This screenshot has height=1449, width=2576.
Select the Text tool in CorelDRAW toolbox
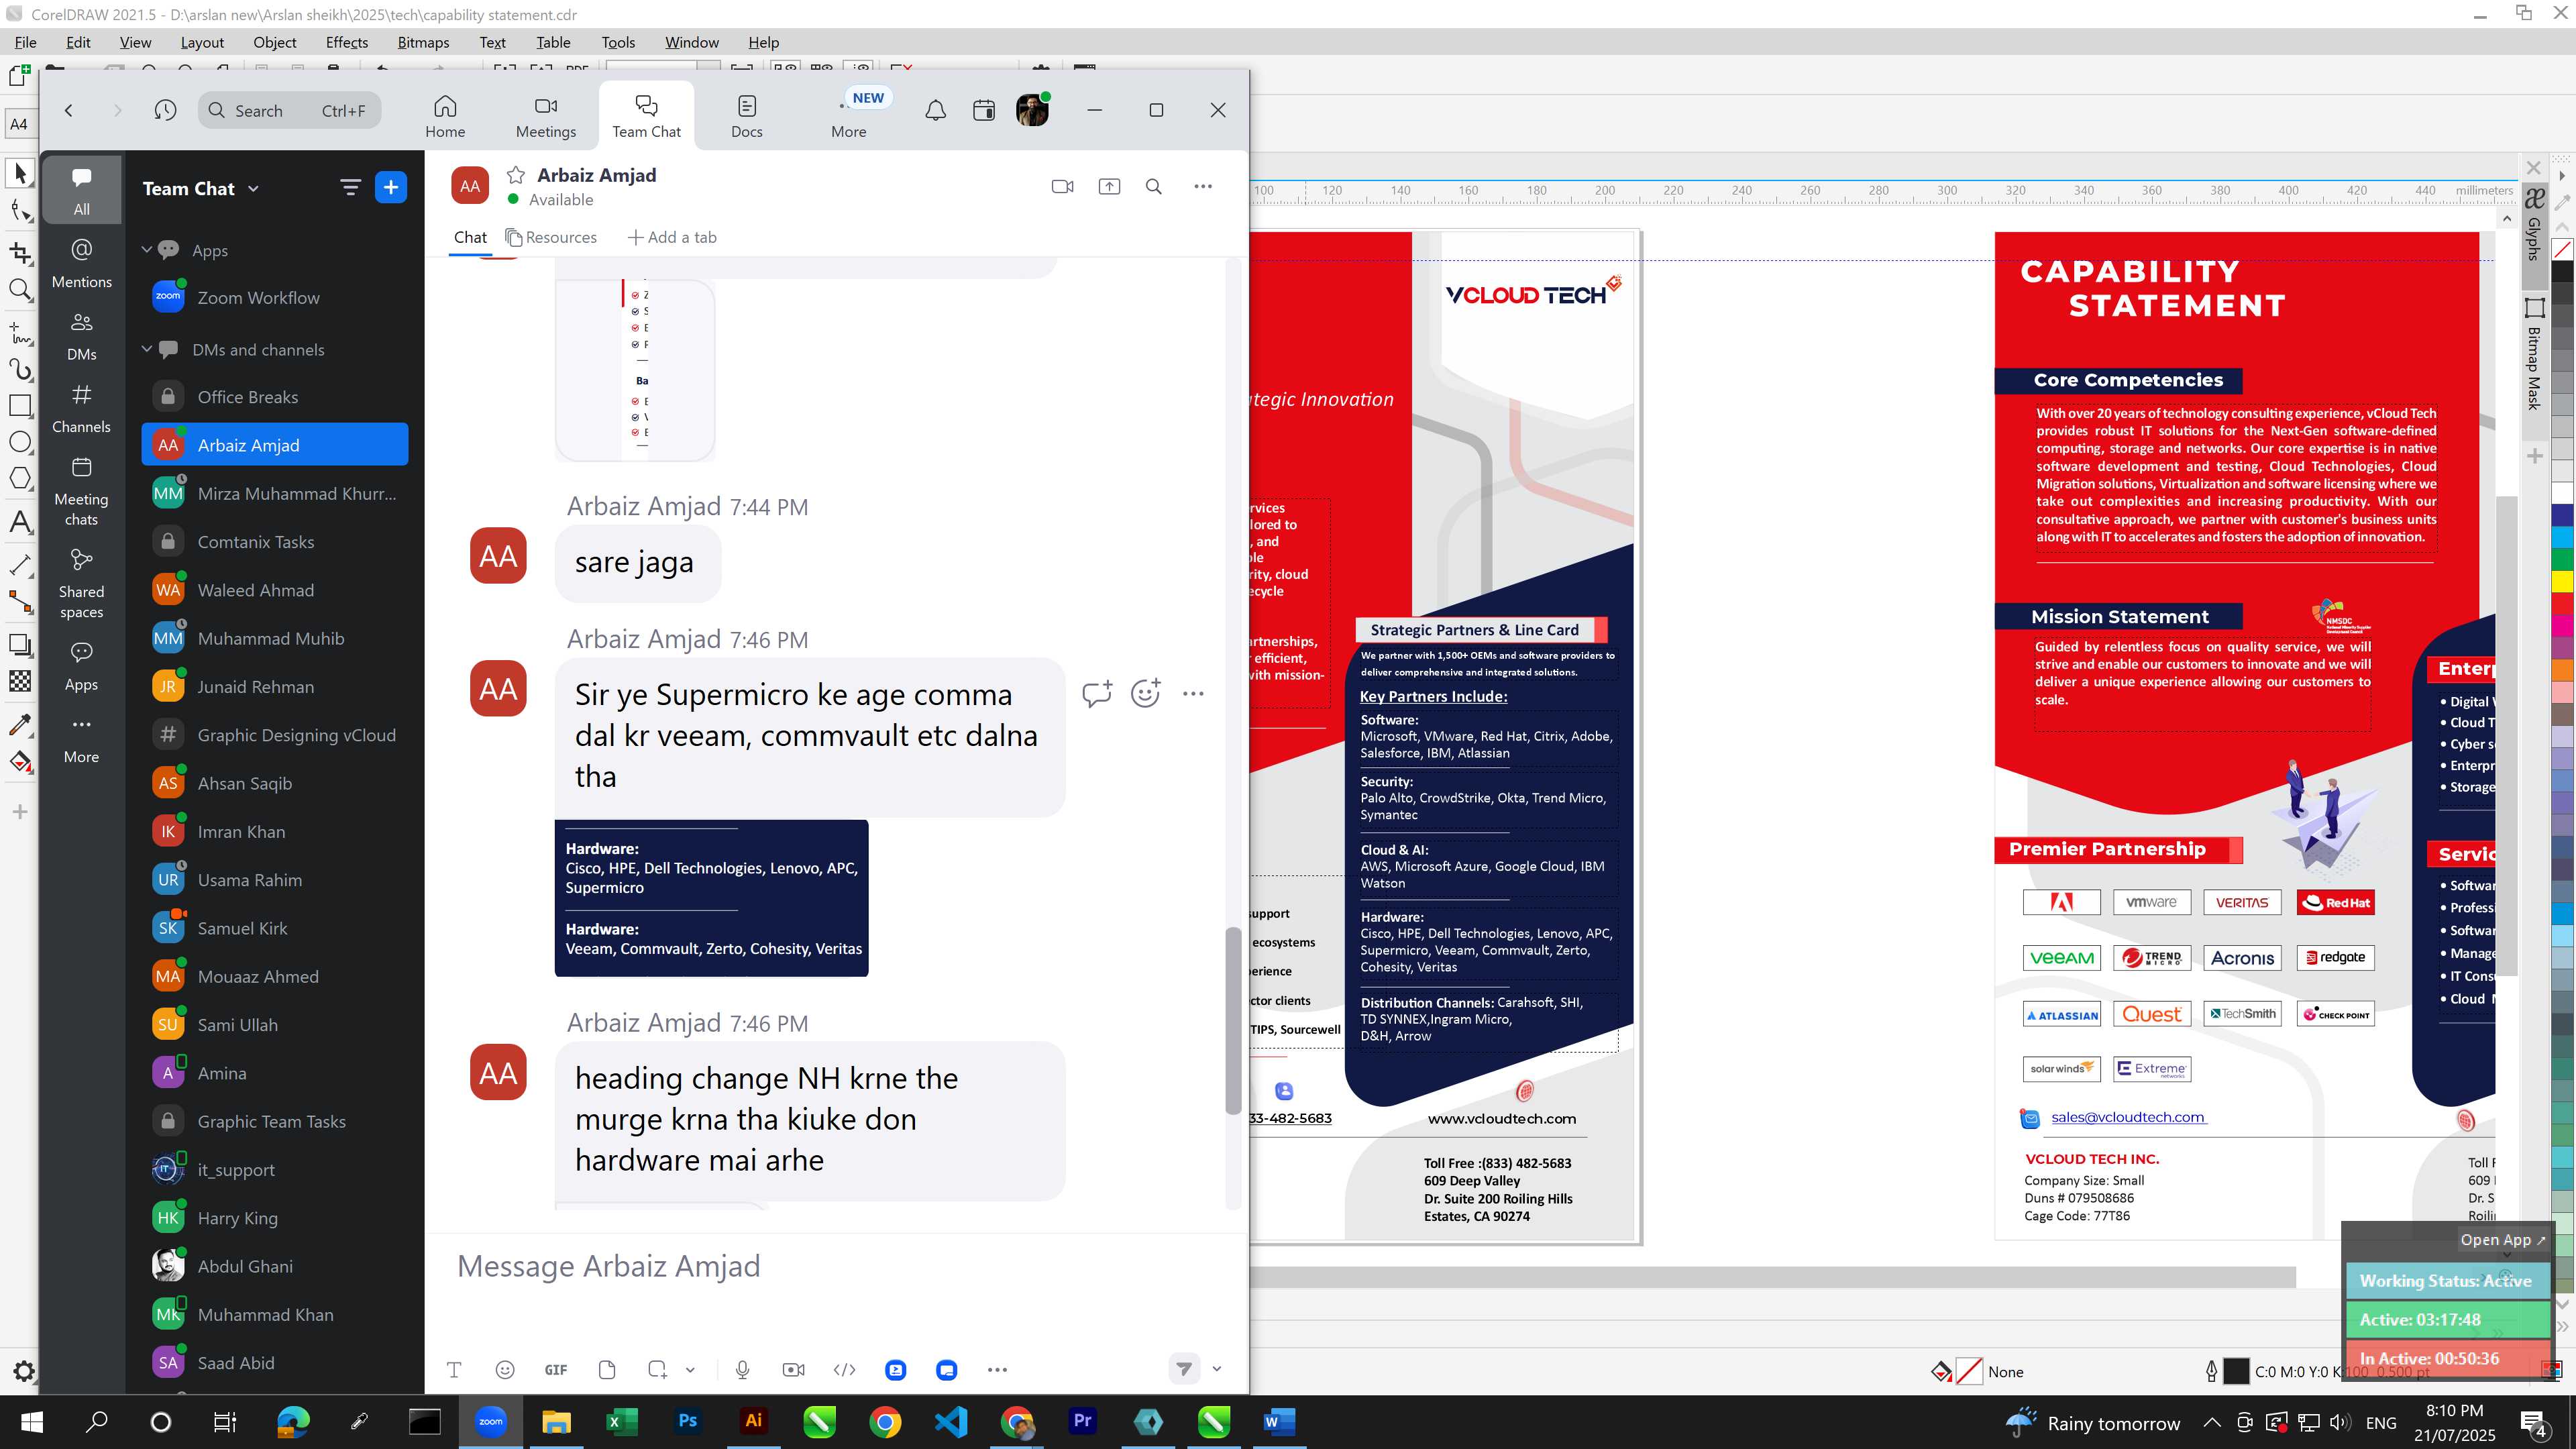[19, 522]
